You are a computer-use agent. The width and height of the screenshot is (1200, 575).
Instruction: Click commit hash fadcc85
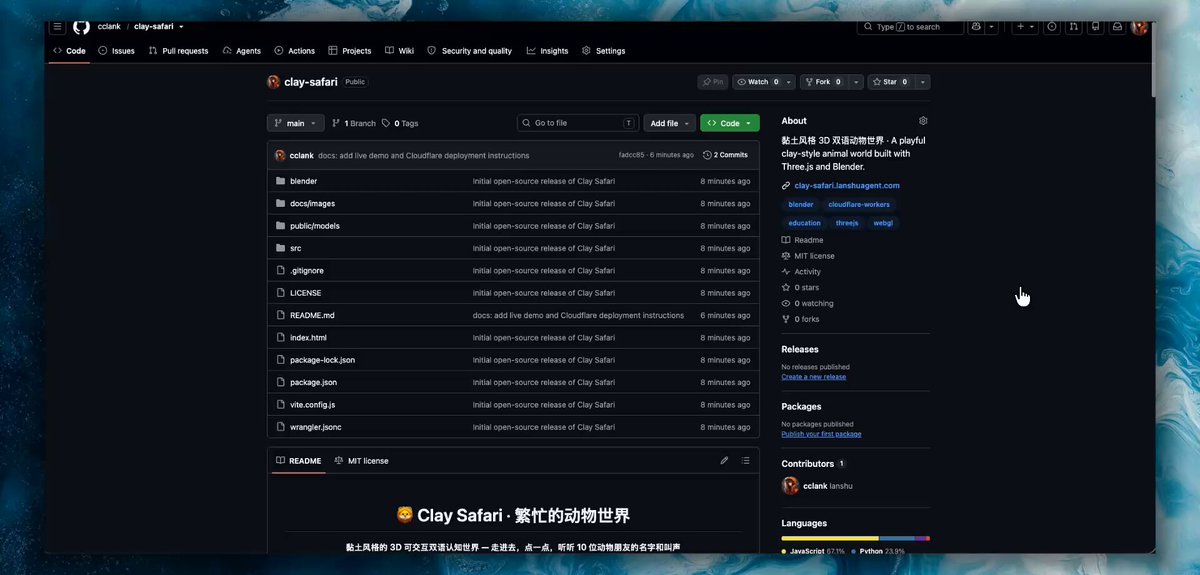[631, 155]
